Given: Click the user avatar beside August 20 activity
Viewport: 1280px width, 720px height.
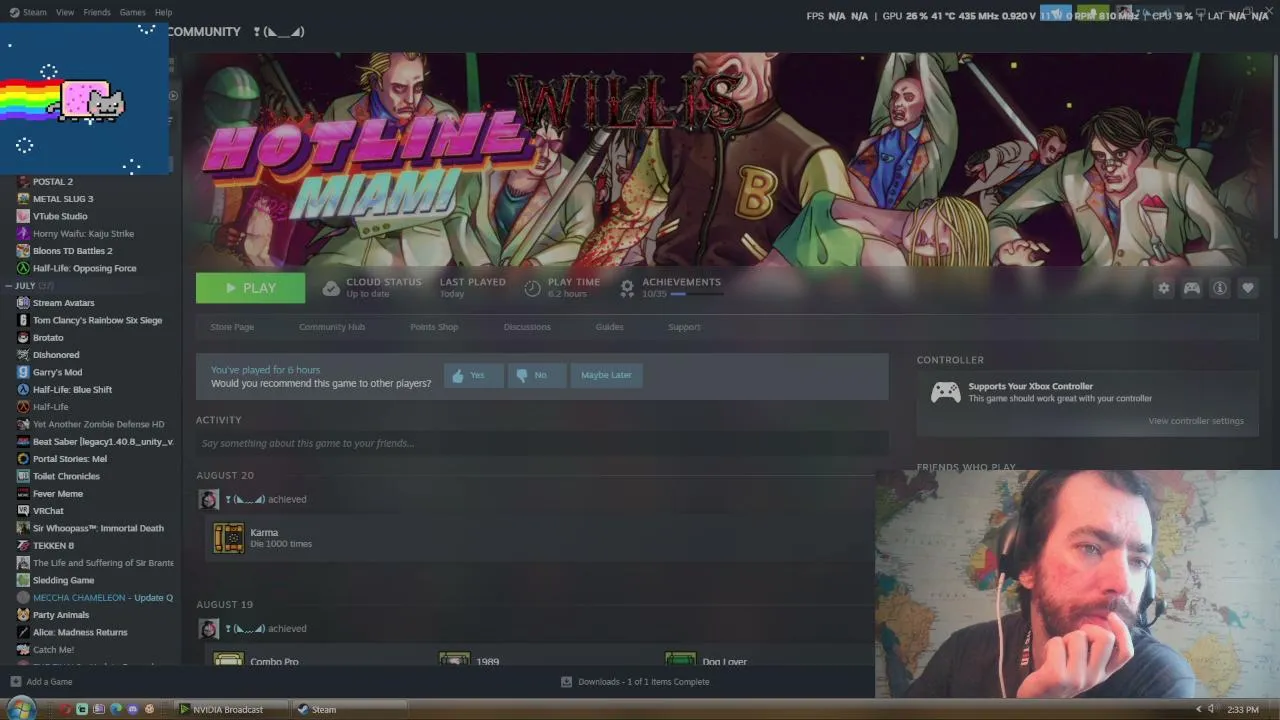Looking at the screenshot, I should (209, 500).
